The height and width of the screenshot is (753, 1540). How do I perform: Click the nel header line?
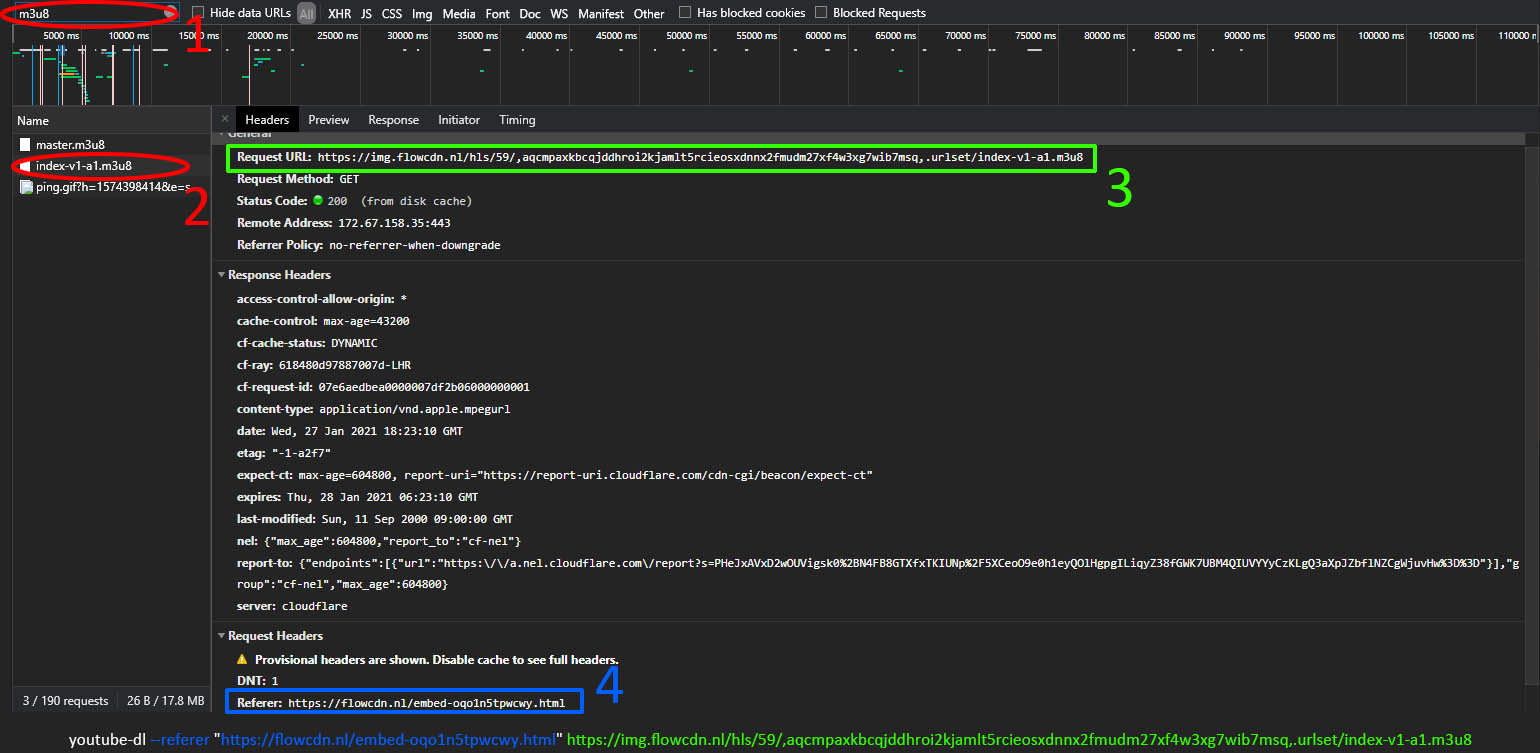point(379,541)
